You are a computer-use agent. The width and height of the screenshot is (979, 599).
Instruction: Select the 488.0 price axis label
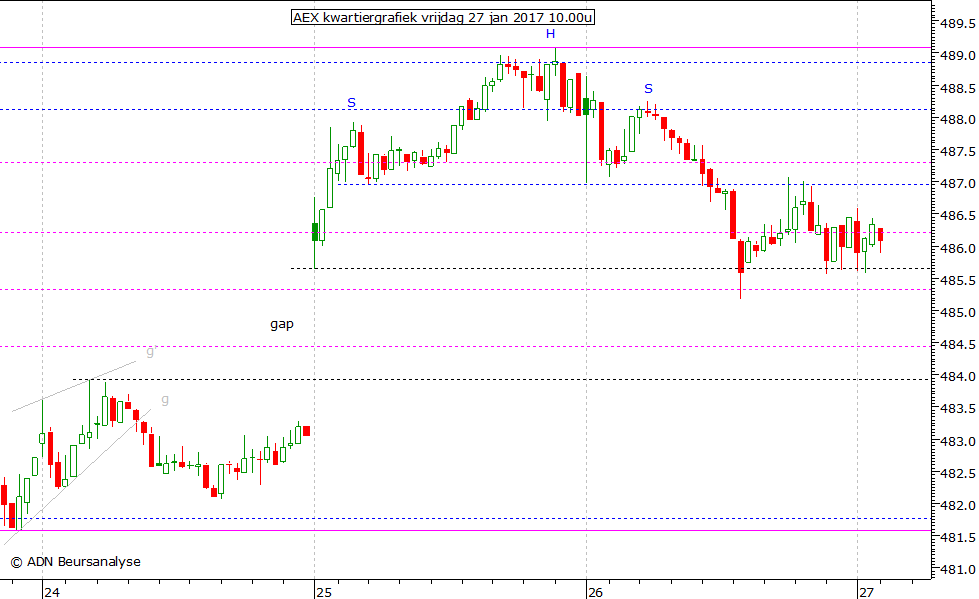(x=957, y=120)
